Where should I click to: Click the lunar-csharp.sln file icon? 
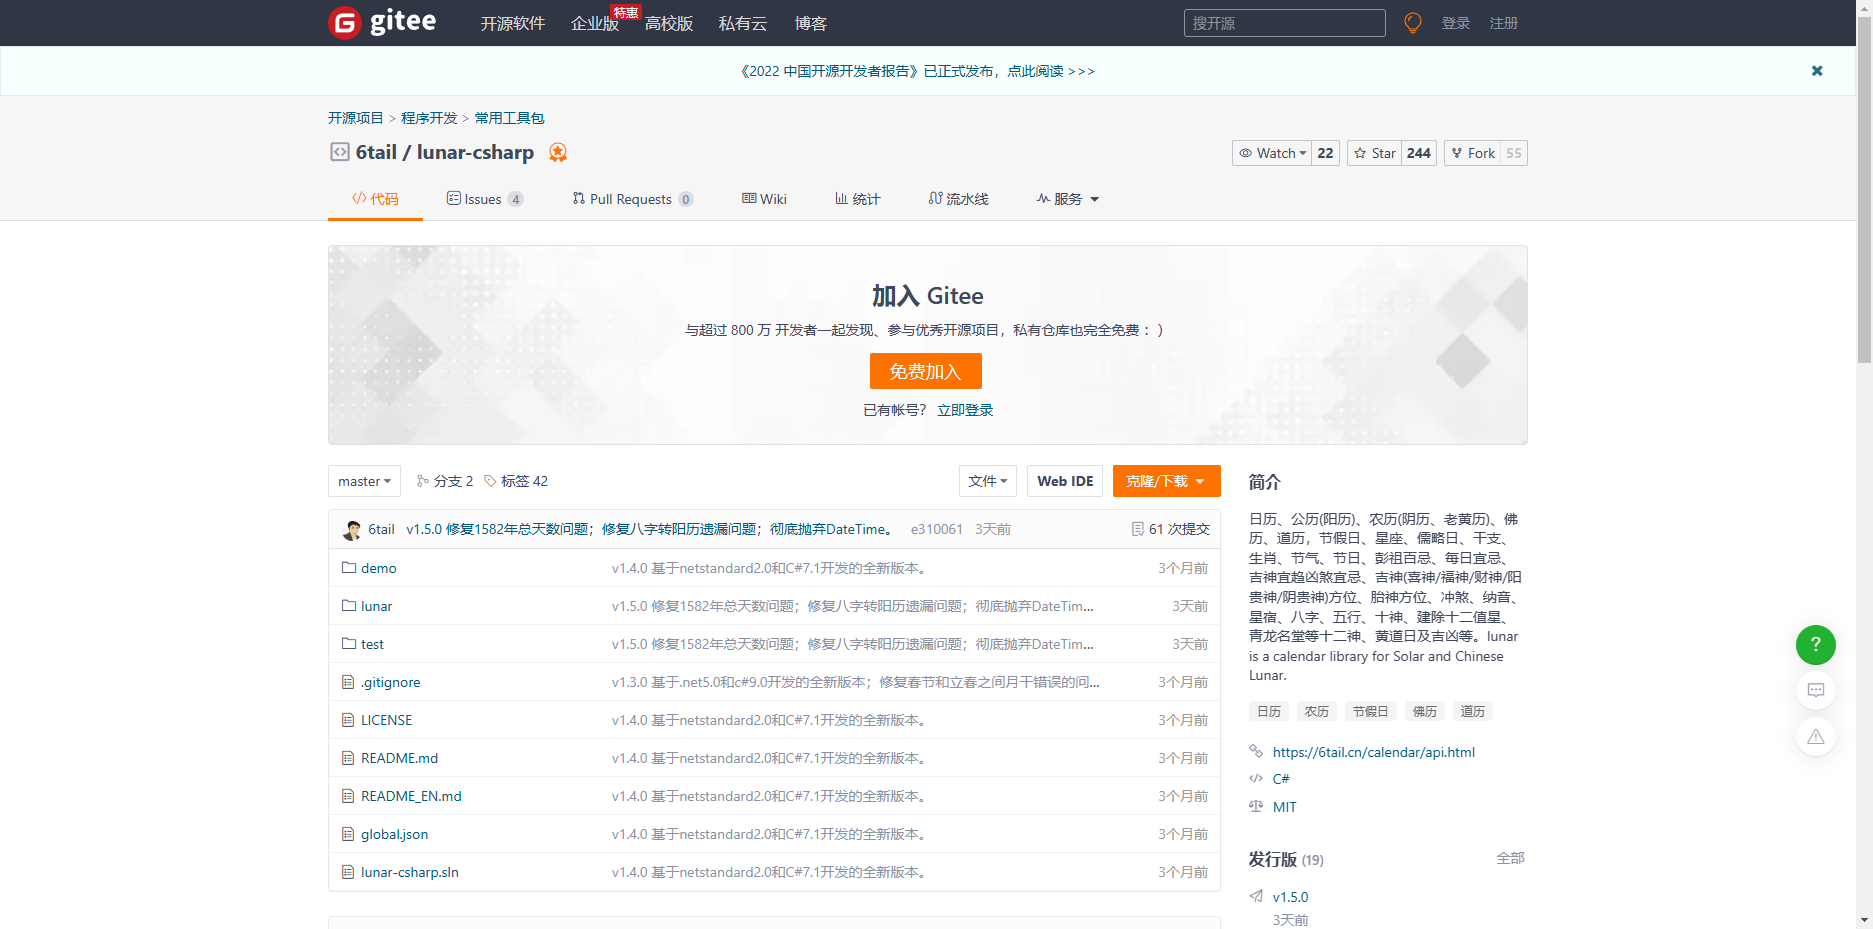(x=348, y=872)
